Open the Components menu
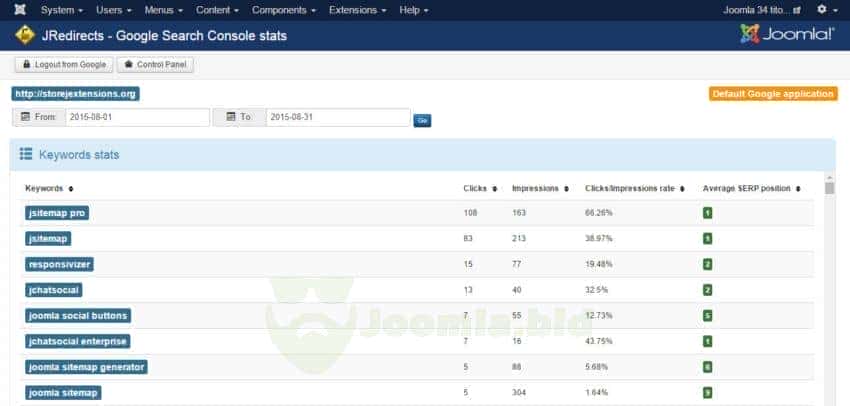Screen dimensions: 850x406 [284, 10]
